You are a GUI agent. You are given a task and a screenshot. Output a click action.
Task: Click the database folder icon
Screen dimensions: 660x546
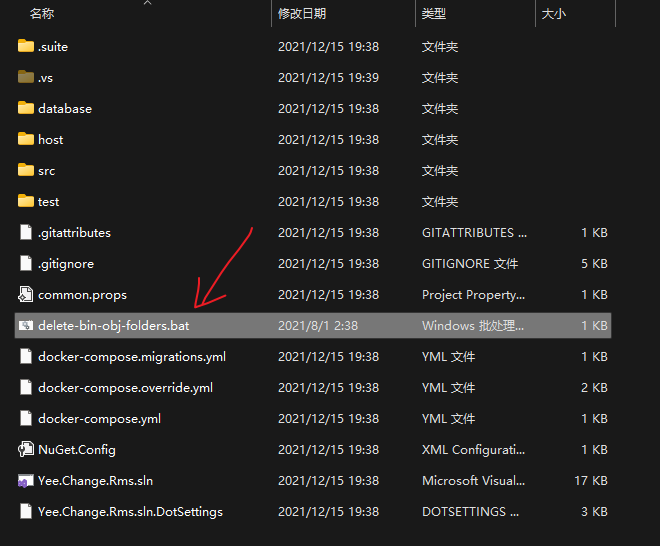[26, 108]
